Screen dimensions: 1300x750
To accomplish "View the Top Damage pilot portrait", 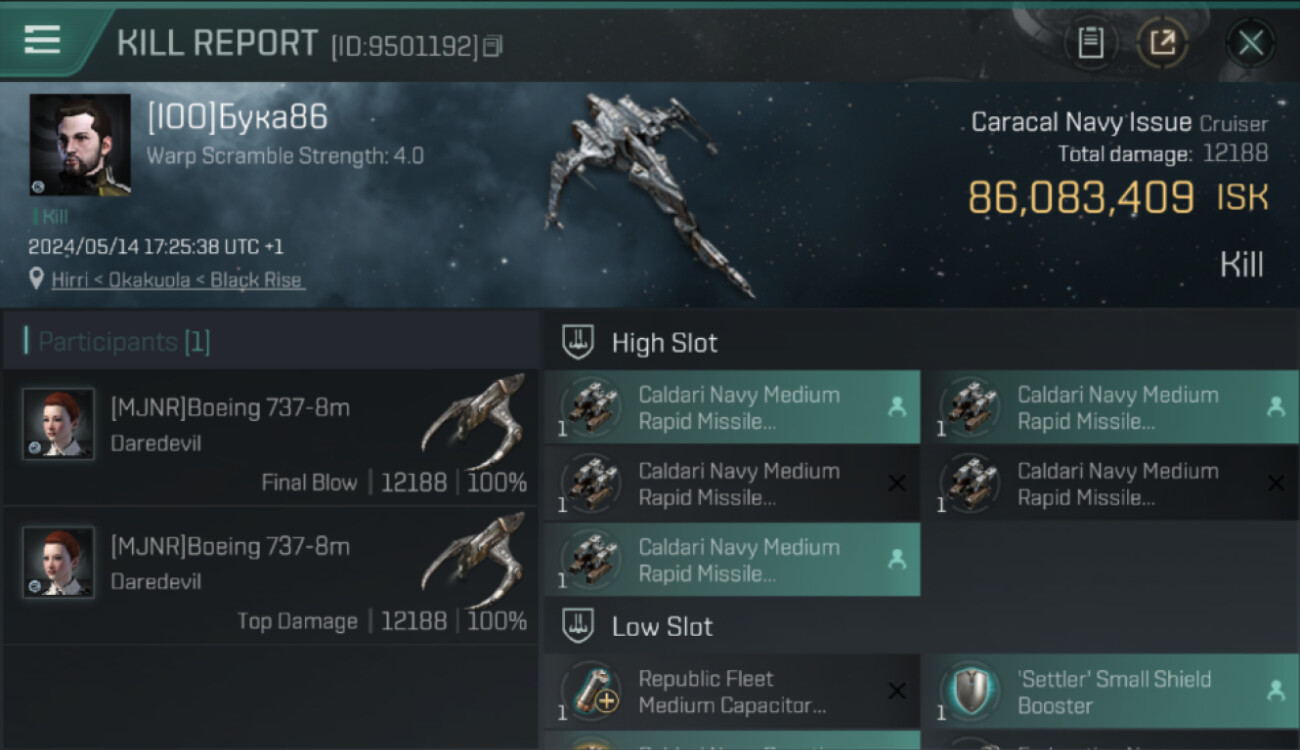I will click(58, 562).
